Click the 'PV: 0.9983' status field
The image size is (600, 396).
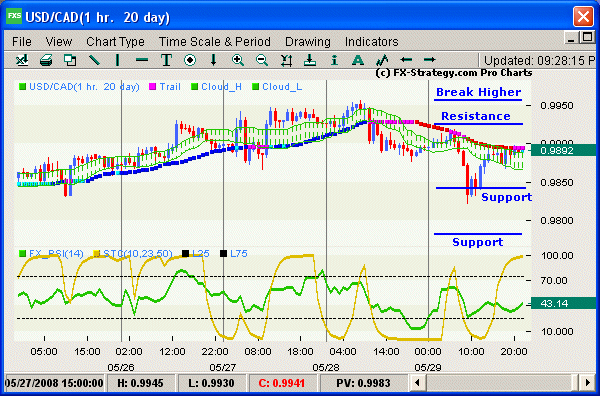363,383
